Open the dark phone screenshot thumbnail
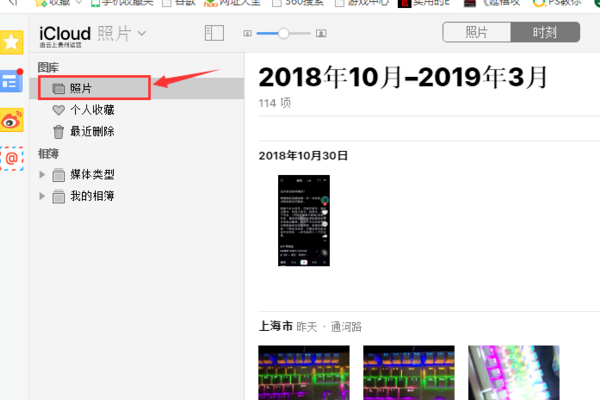Image resolution: width=600 pixels, height=400 pixels. 304,220
